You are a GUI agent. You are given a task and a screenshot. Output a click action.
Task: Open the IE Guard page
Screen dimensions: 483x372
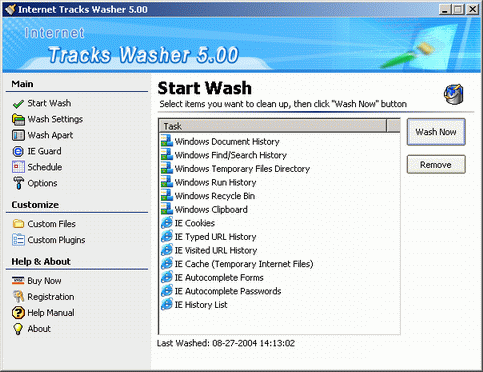click(44, 151)
